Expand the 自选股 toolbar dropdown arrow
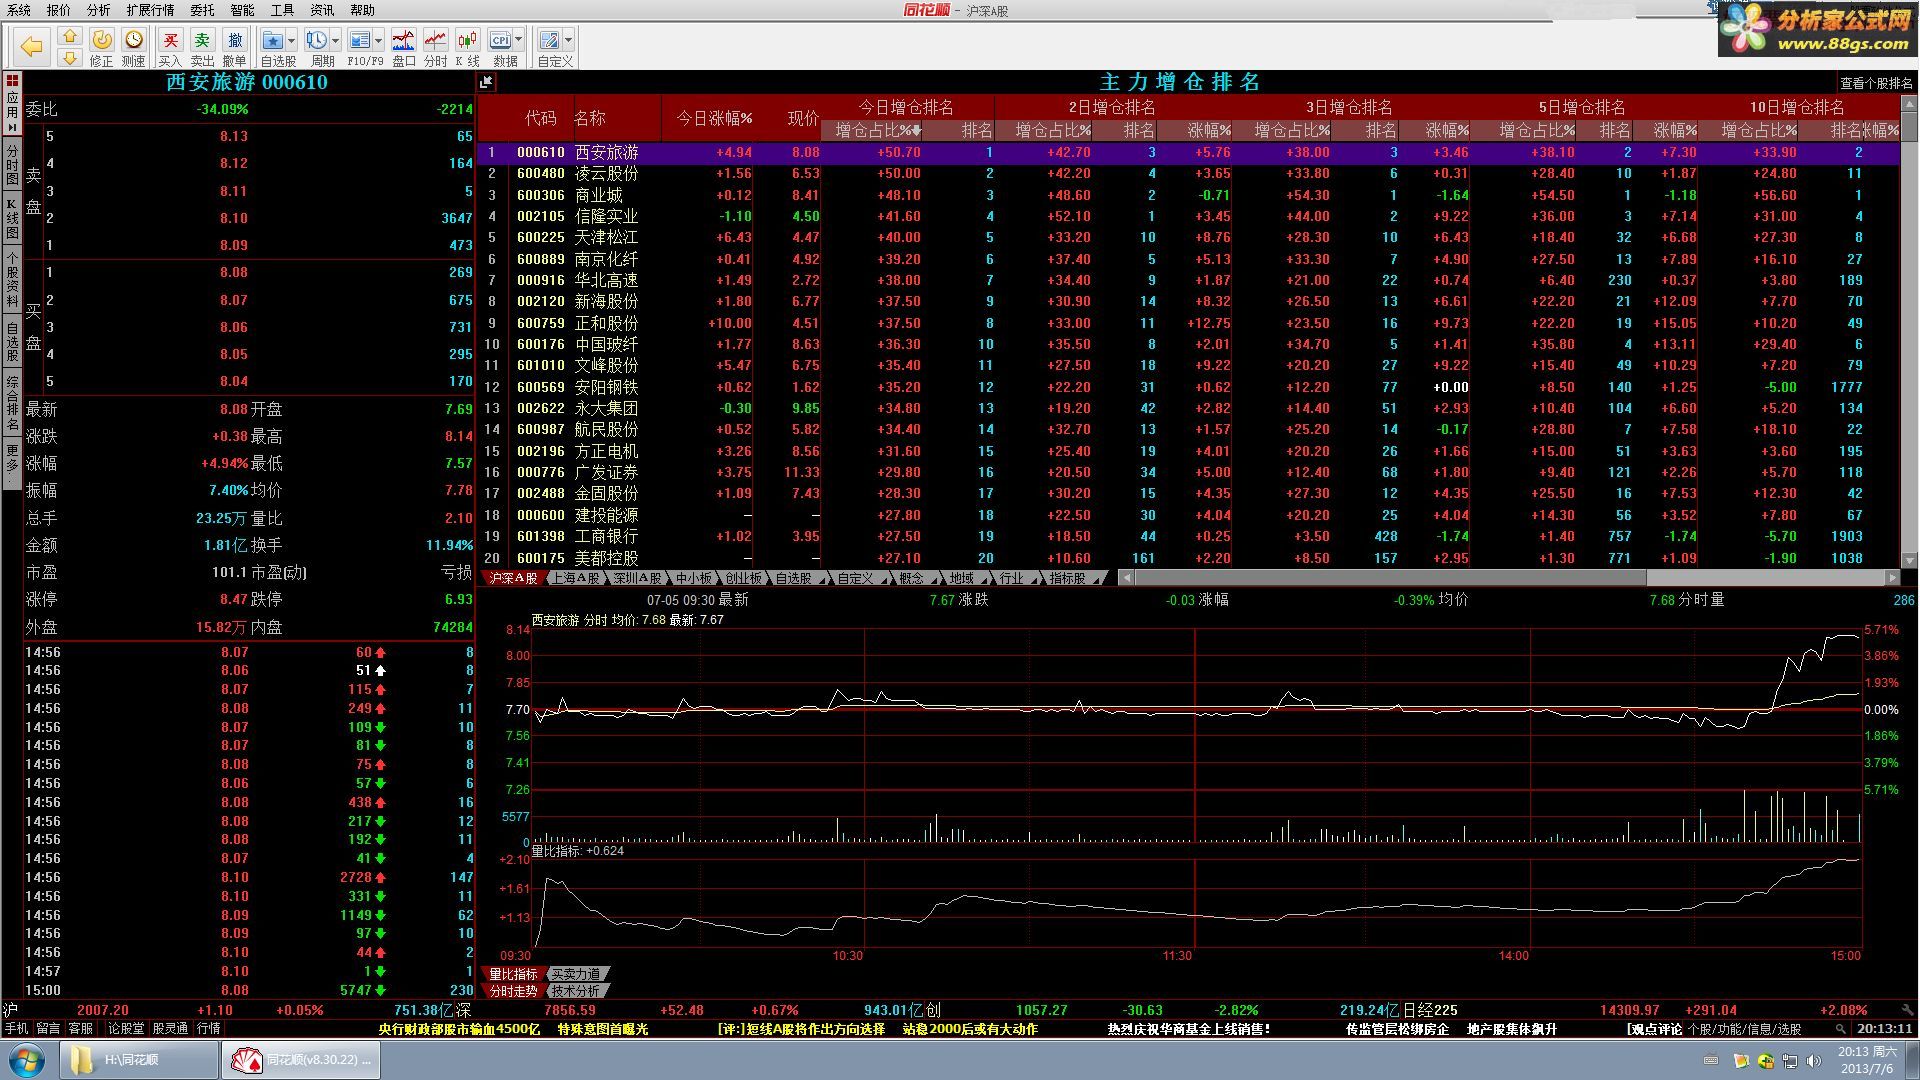Image resolution: width=1920 pixels, height=1080 pixels. 291,40
